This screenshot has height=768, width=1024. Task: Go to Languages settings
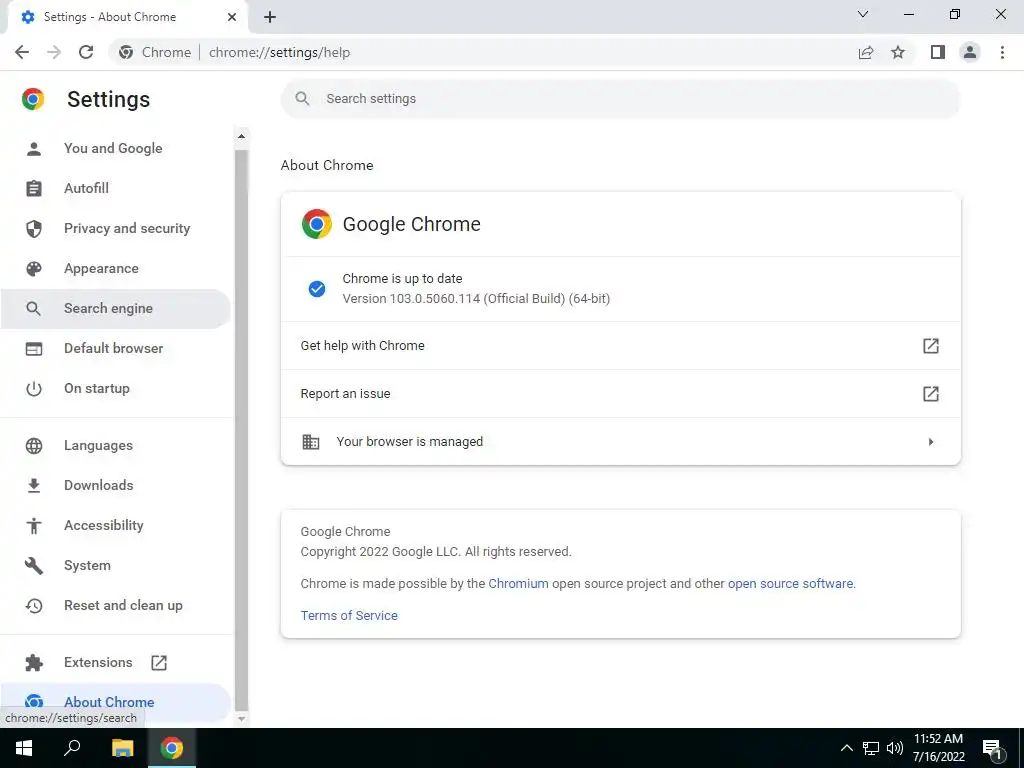click(116, 445)
